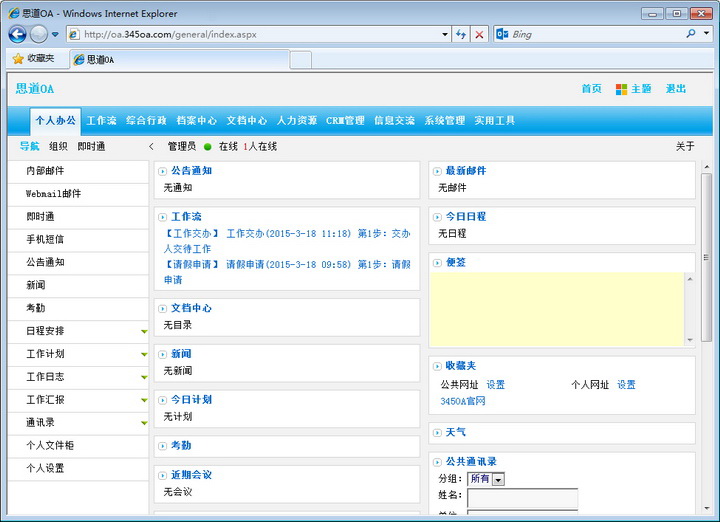The height and width of the screenshot is (522, 720).
Task: Collapse the sidebar with the left chevron
Action: click(x=152, y=146)
